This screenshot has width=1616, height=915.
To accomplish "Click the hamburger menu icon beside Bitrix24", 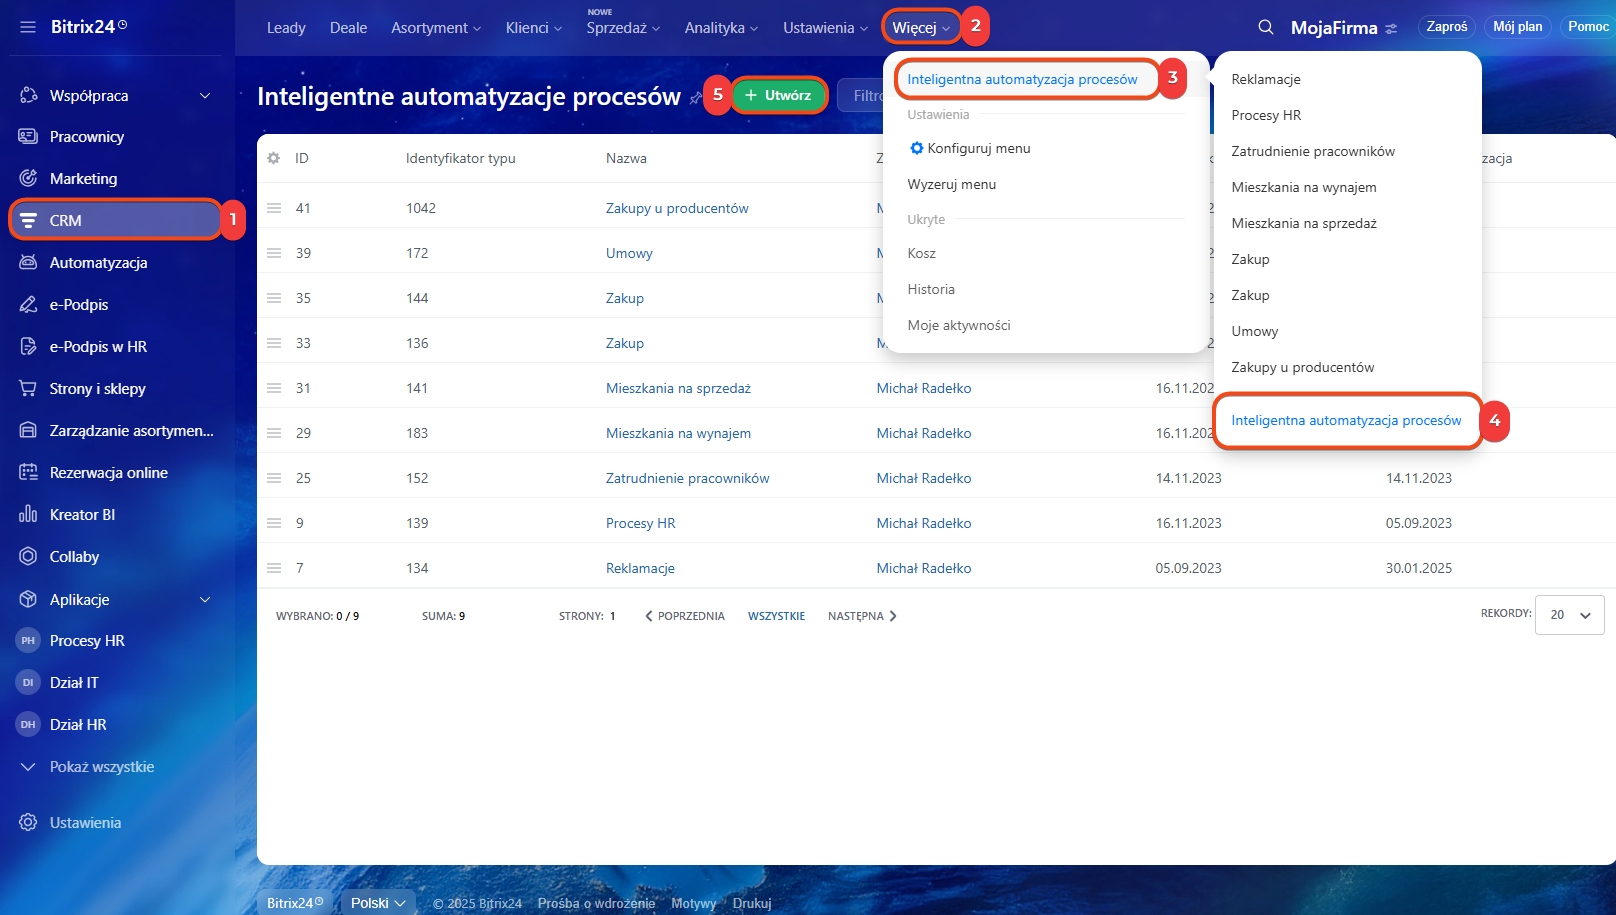I will tap(28, 27).
